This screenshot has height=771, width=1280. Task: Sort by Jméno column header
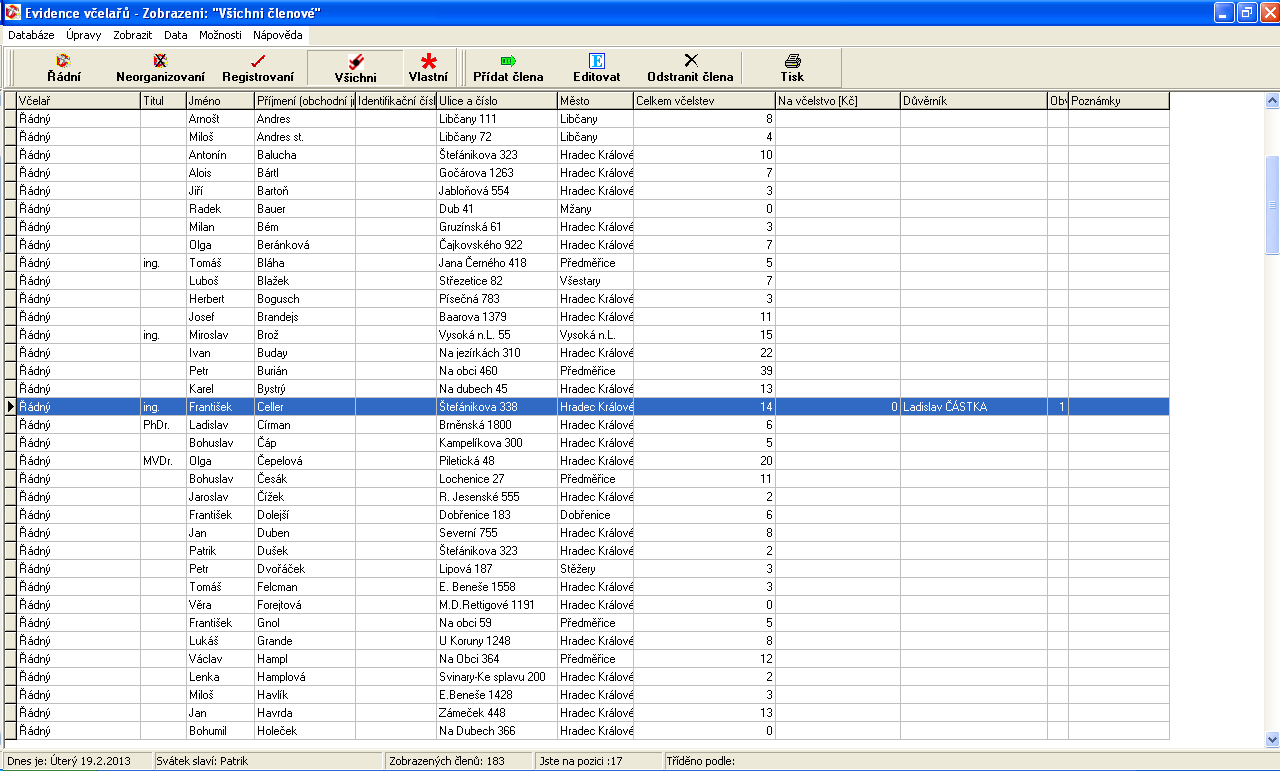click(x=220, y=101)
